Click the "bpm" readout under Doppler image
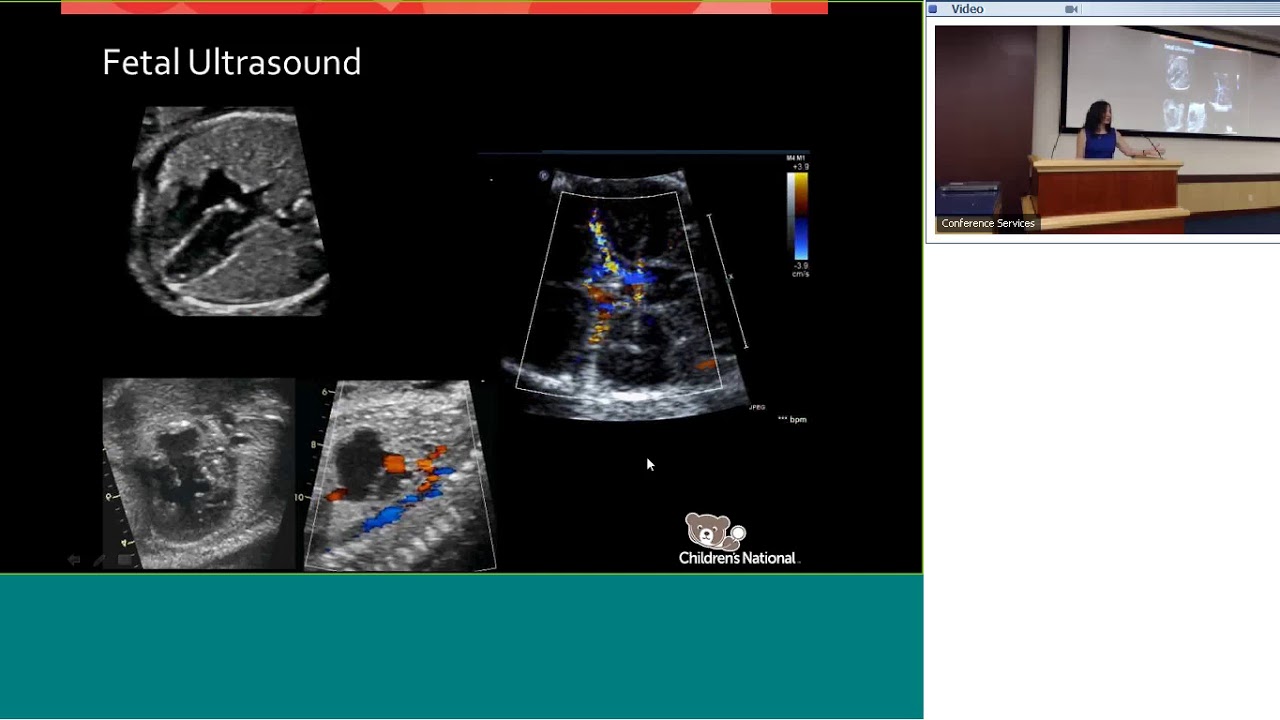Viewport: 1280px width, 720px height. click(x=792, y=420)
